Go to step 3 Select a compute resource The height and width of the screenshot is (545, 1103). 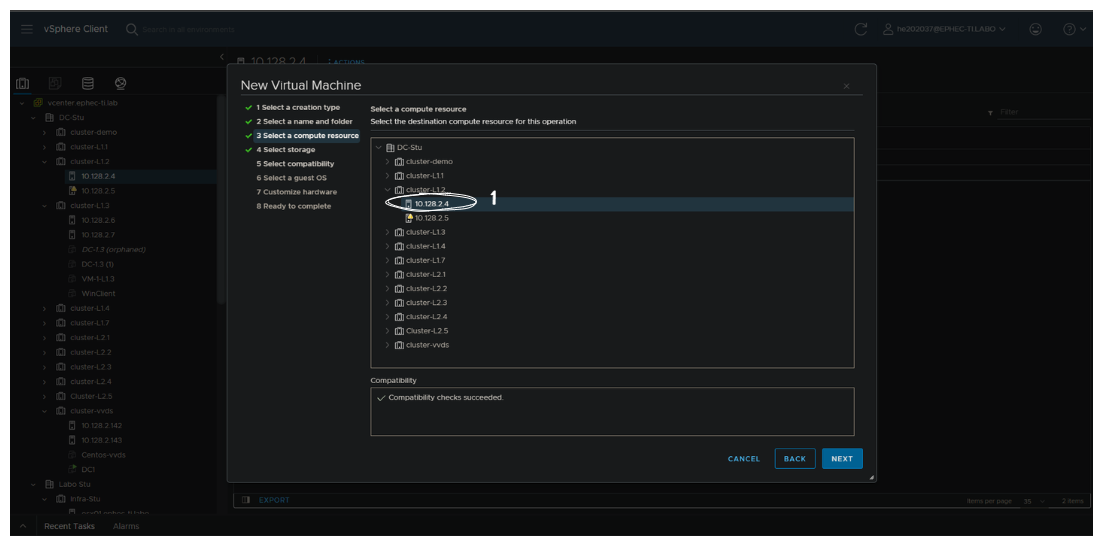point(307,136)
